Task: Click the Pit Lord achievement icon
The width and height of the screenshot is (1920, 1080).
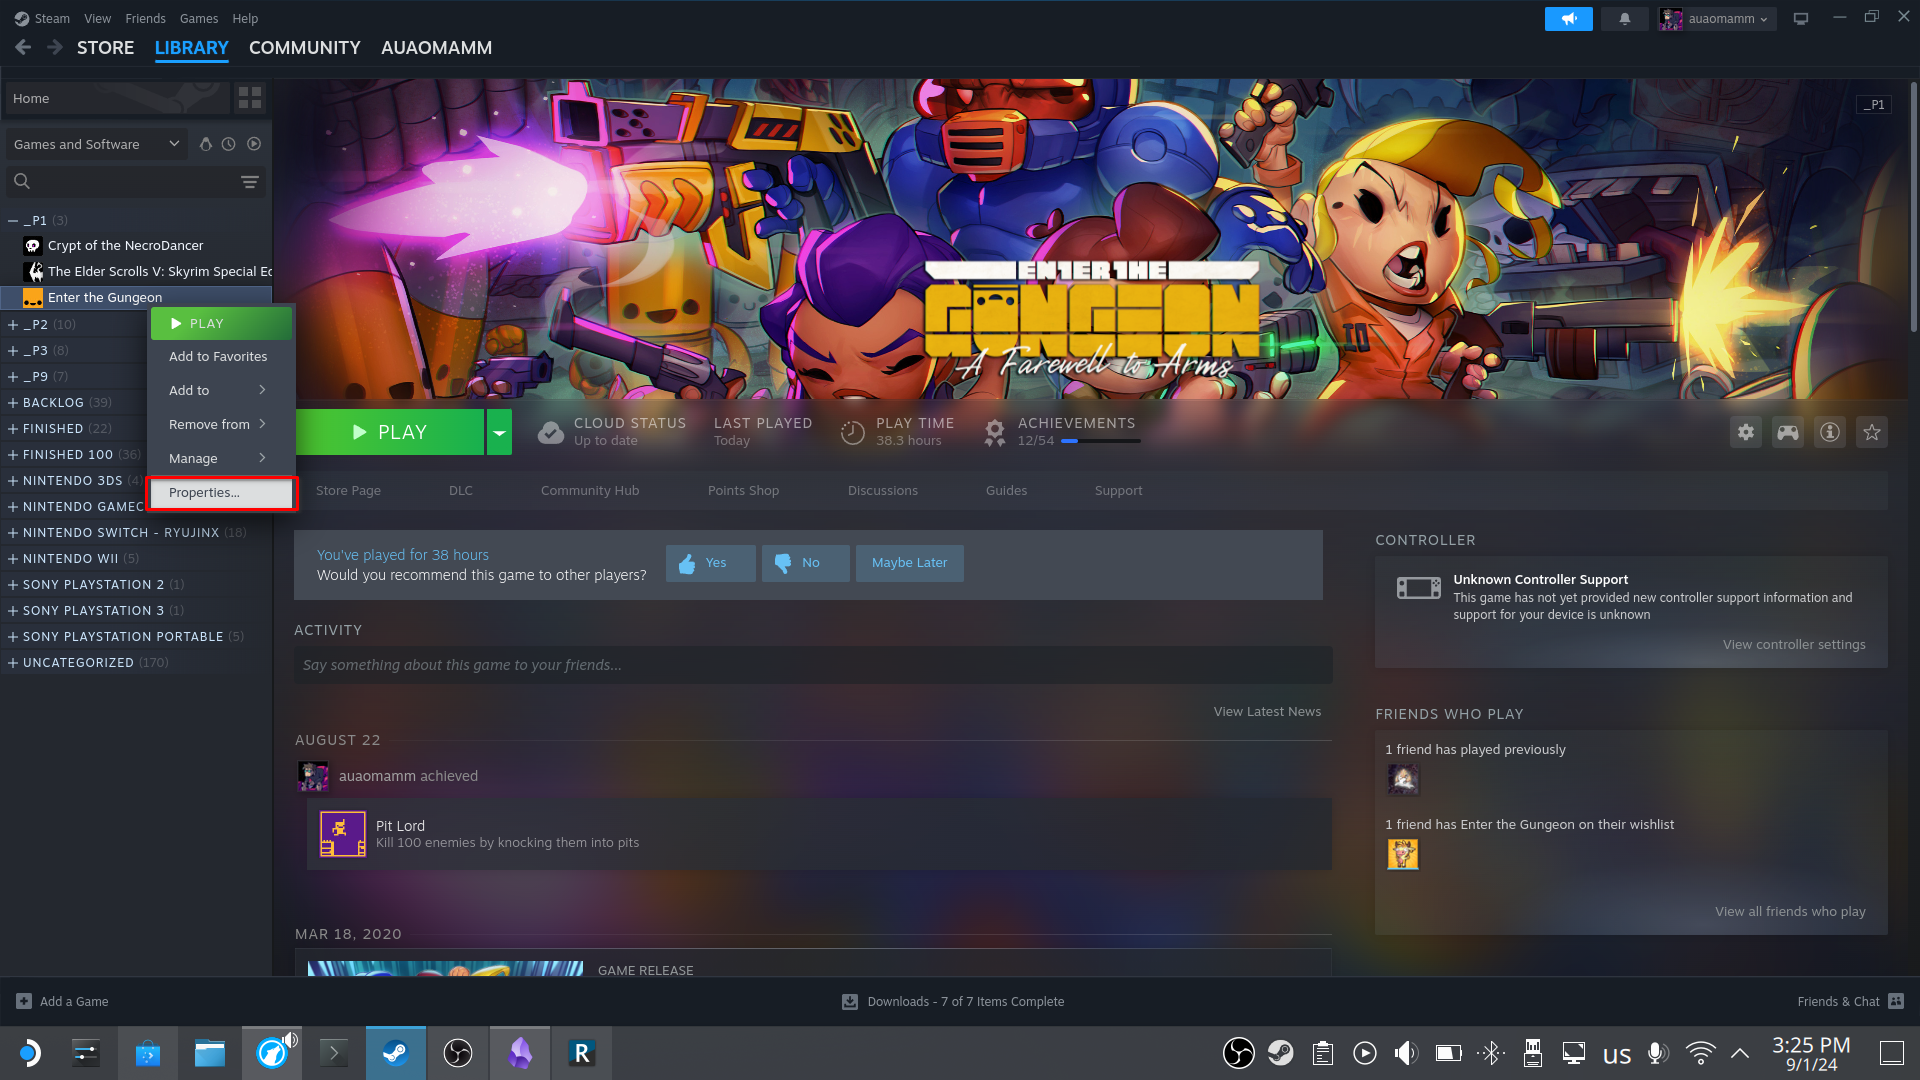Action: click(343, 834)
